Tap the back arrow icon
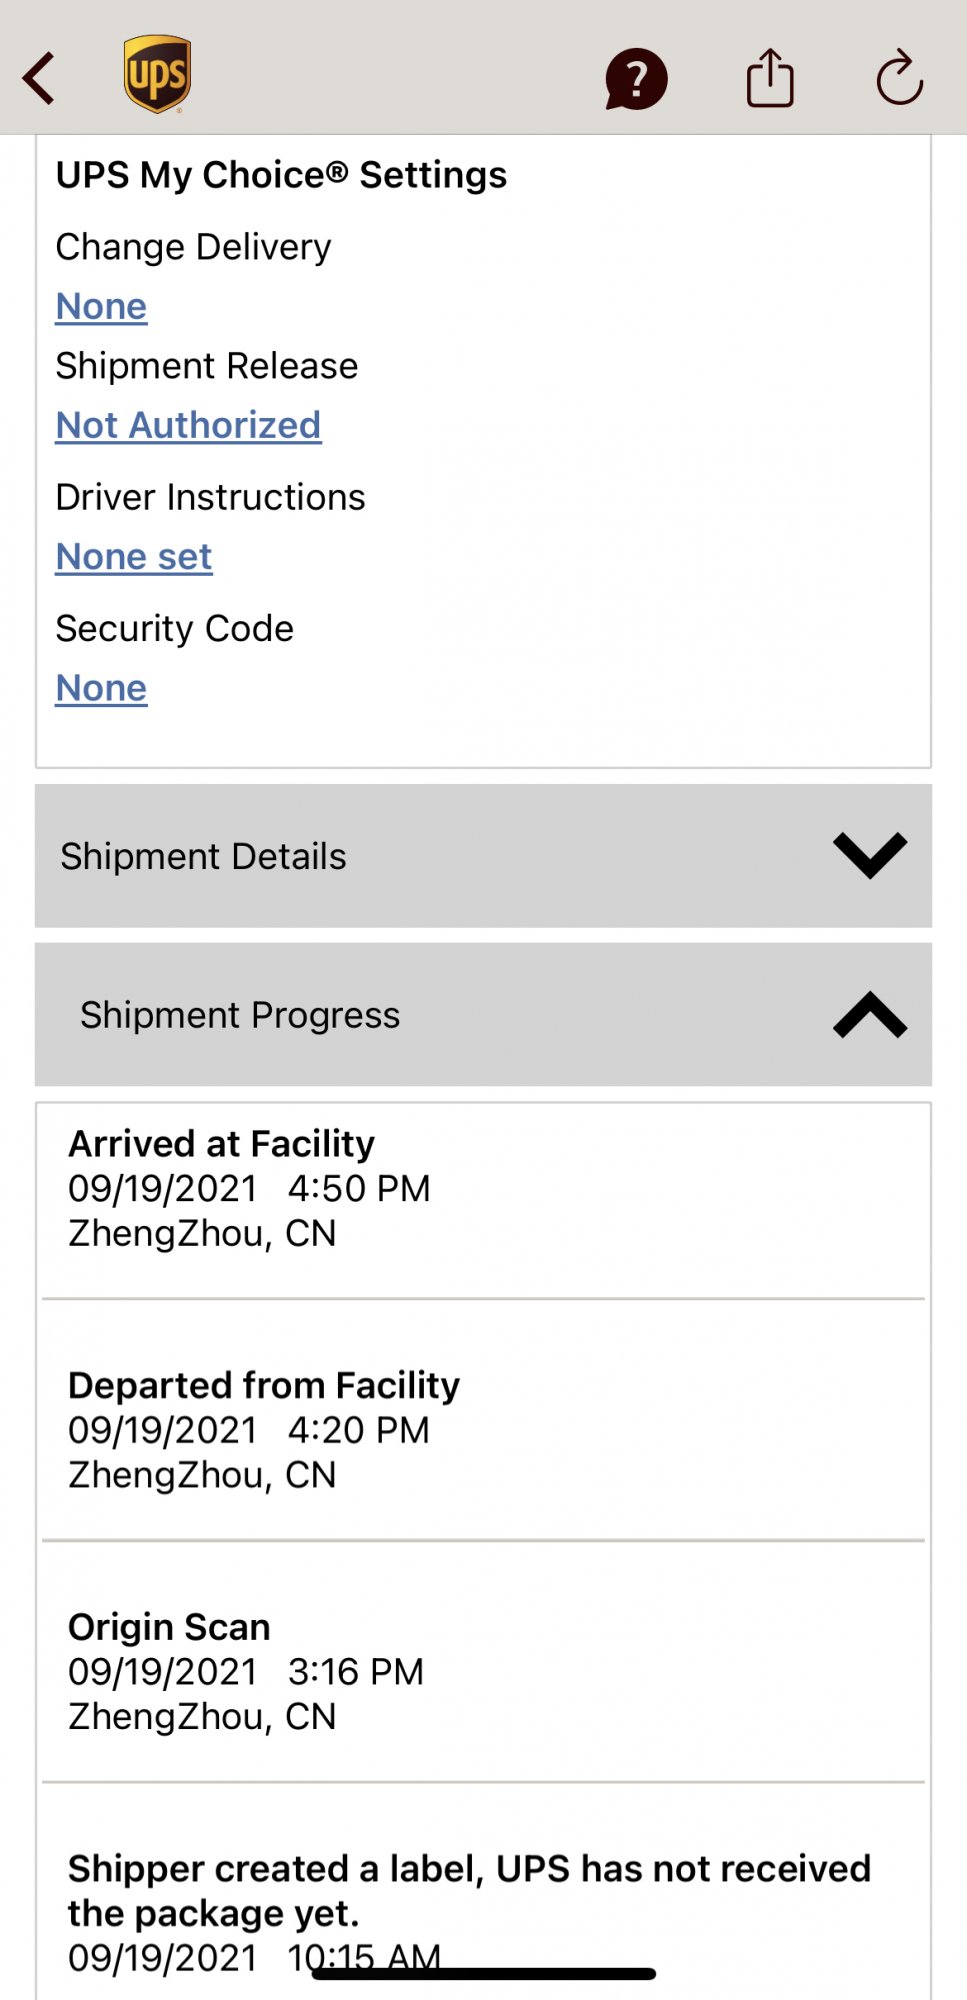 tap(40, 78)
